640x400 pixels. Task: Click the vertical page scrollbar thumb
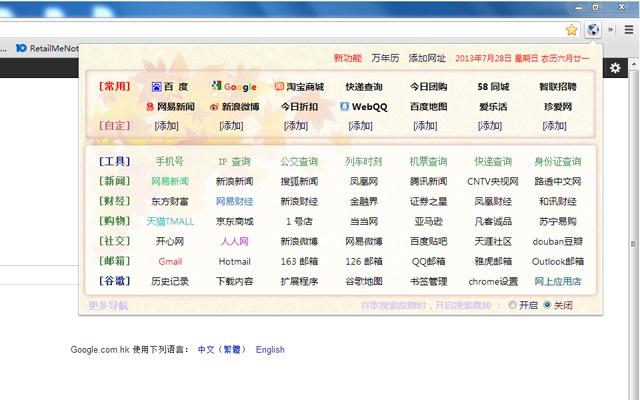[633, 243]
